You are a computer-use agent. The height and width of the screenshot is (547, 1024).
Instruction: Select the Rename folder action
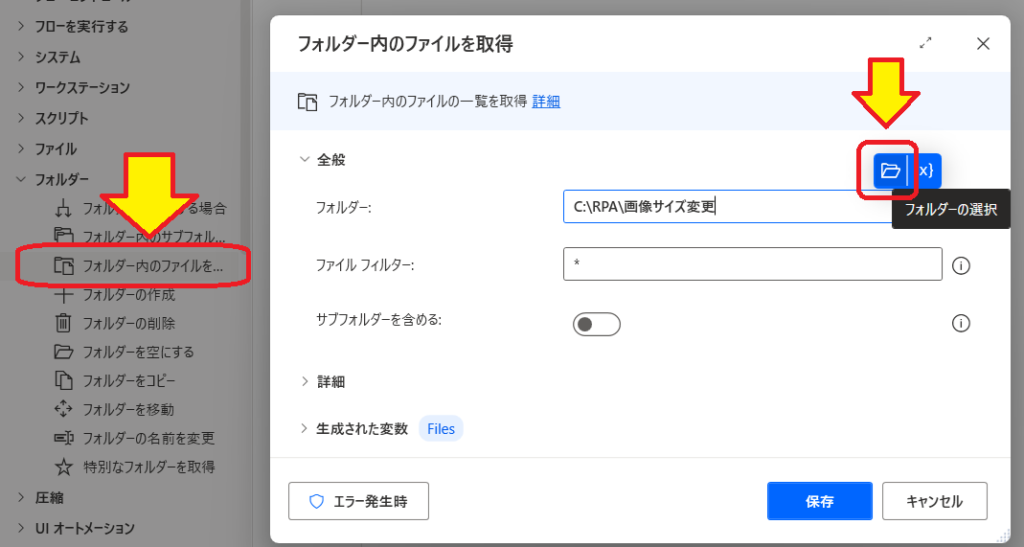coord(148,438)
